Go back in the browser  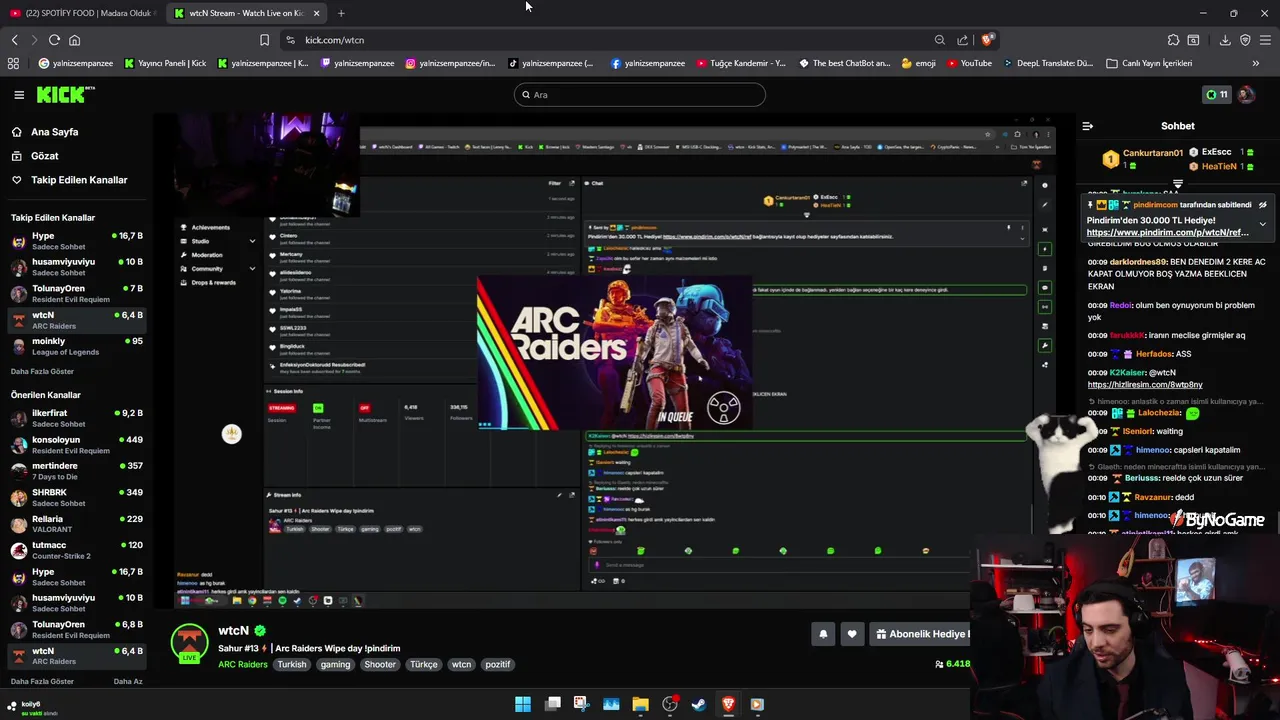tap(14, 40)
